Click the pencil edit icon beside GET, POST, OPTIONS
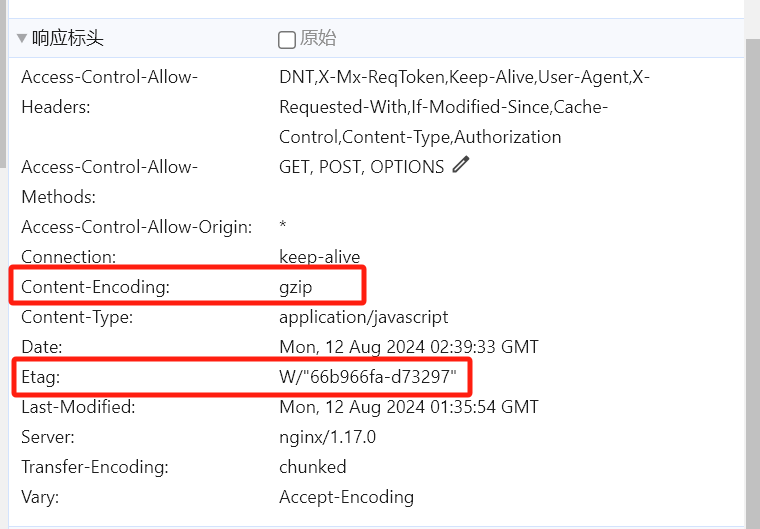This screenshot has height=529, width=760. click(460, 164)
